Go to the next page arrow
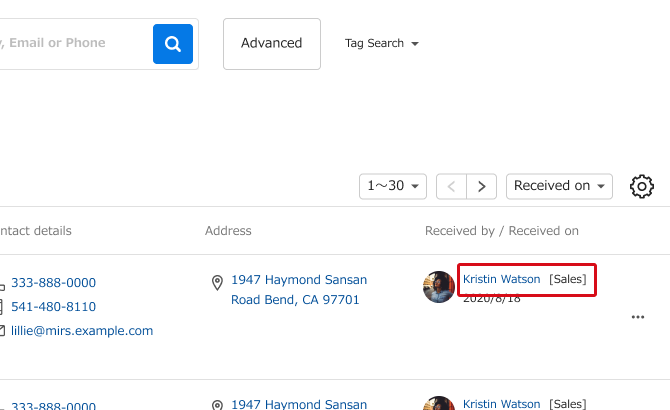The image size is (670, 410). [482, 186]
